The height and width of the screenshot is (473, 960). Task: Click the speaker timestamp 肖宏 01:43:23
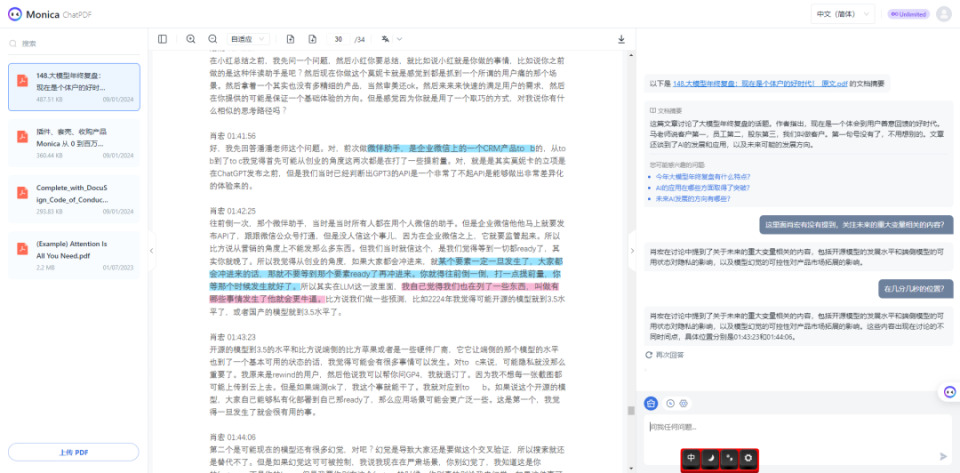233,337
